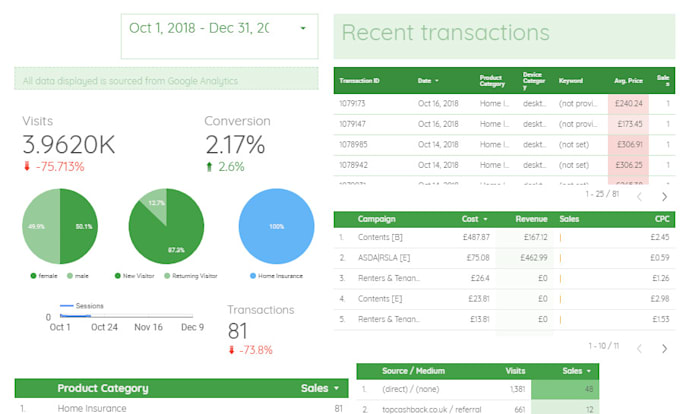This screenshot has width=680, height=414.
Task: Click the £173.45 average price cell
Action: click(x=628, y=124)
